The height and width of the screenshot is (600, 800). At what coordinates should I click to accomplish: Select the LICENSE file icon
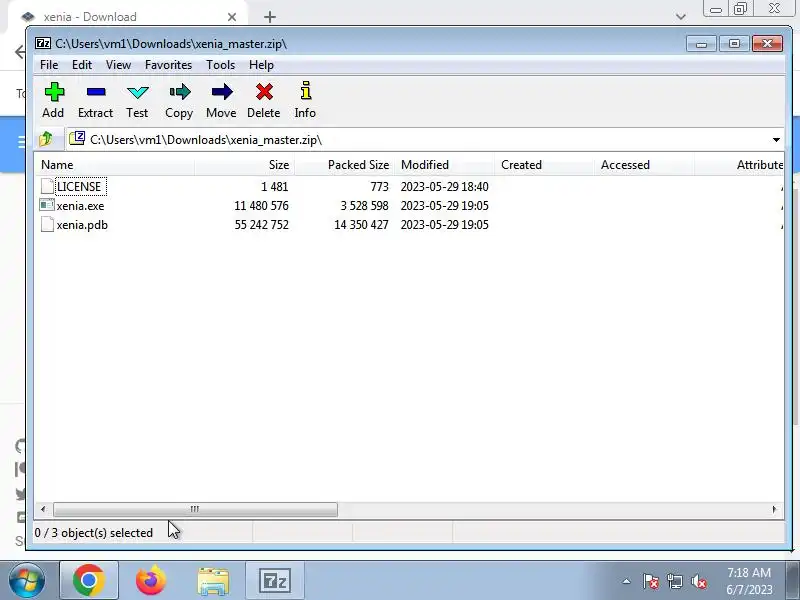47,186
